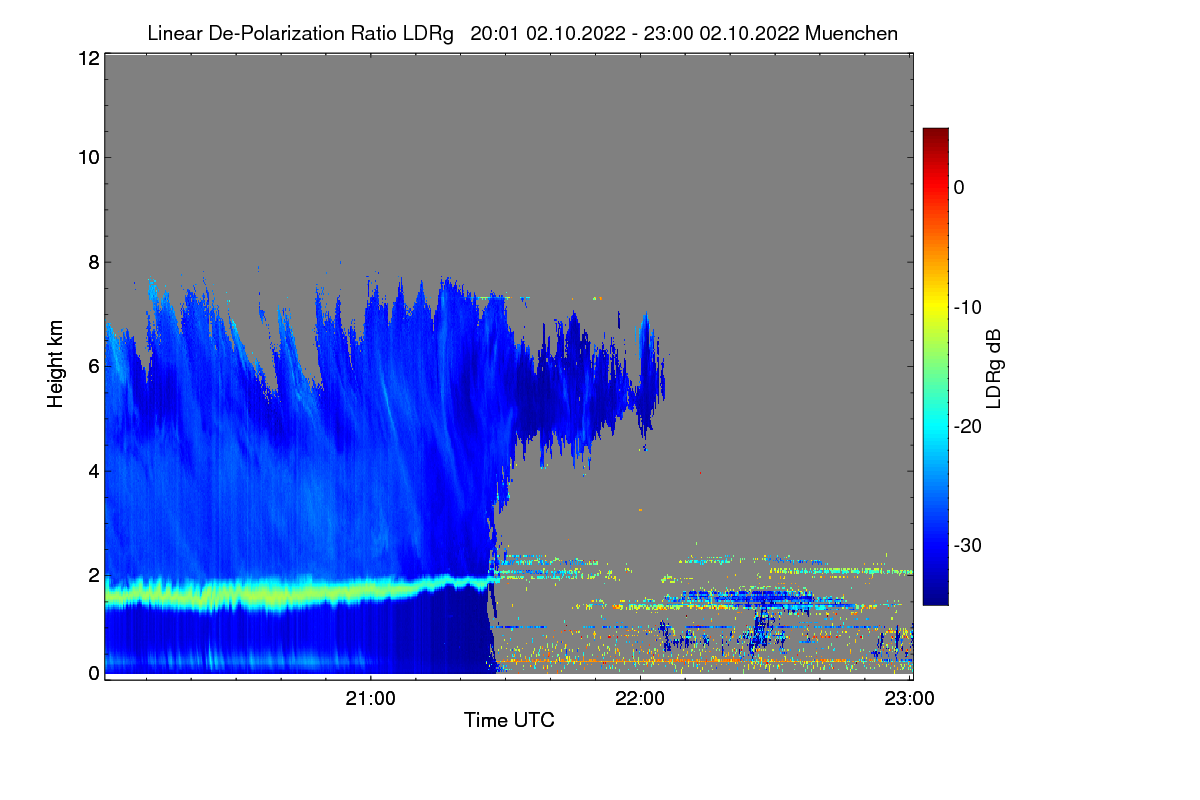Screen dimensions: 1200x800
Task: Click the 'Time UTC' axis label
Action: pyautogui.click(x=508, y=719)
